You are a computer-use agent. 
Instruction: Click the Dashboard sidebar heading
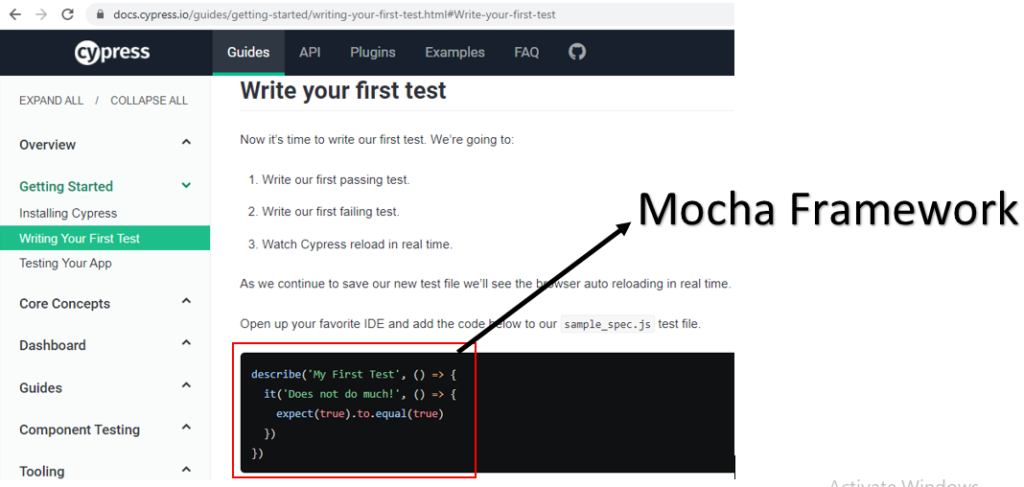click(x=52, y=345)
